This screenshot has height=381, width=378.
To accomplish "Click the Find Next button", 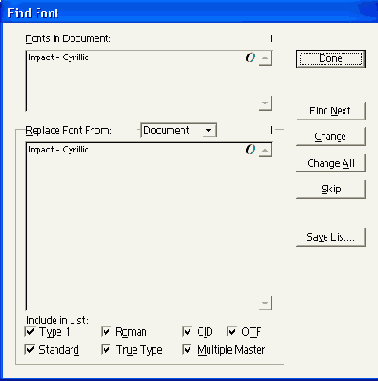I will click(x=331, y=111).
